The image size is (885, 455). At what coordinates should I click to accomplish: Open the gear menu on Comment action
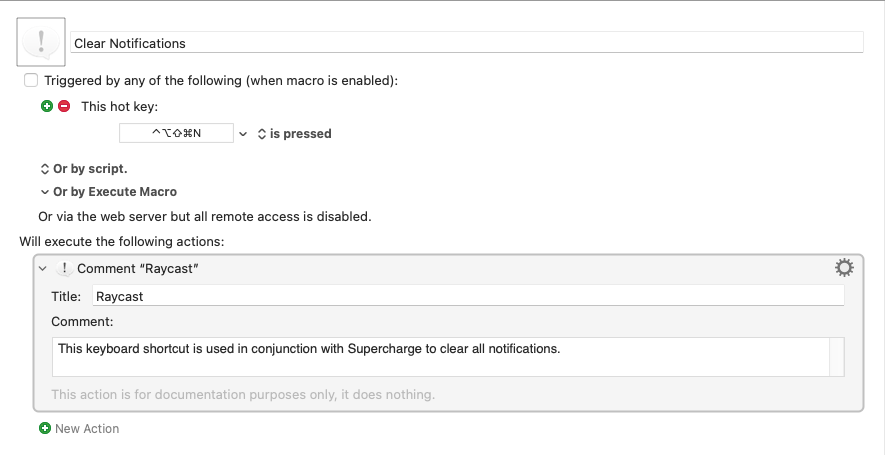[x=844, y=267]
